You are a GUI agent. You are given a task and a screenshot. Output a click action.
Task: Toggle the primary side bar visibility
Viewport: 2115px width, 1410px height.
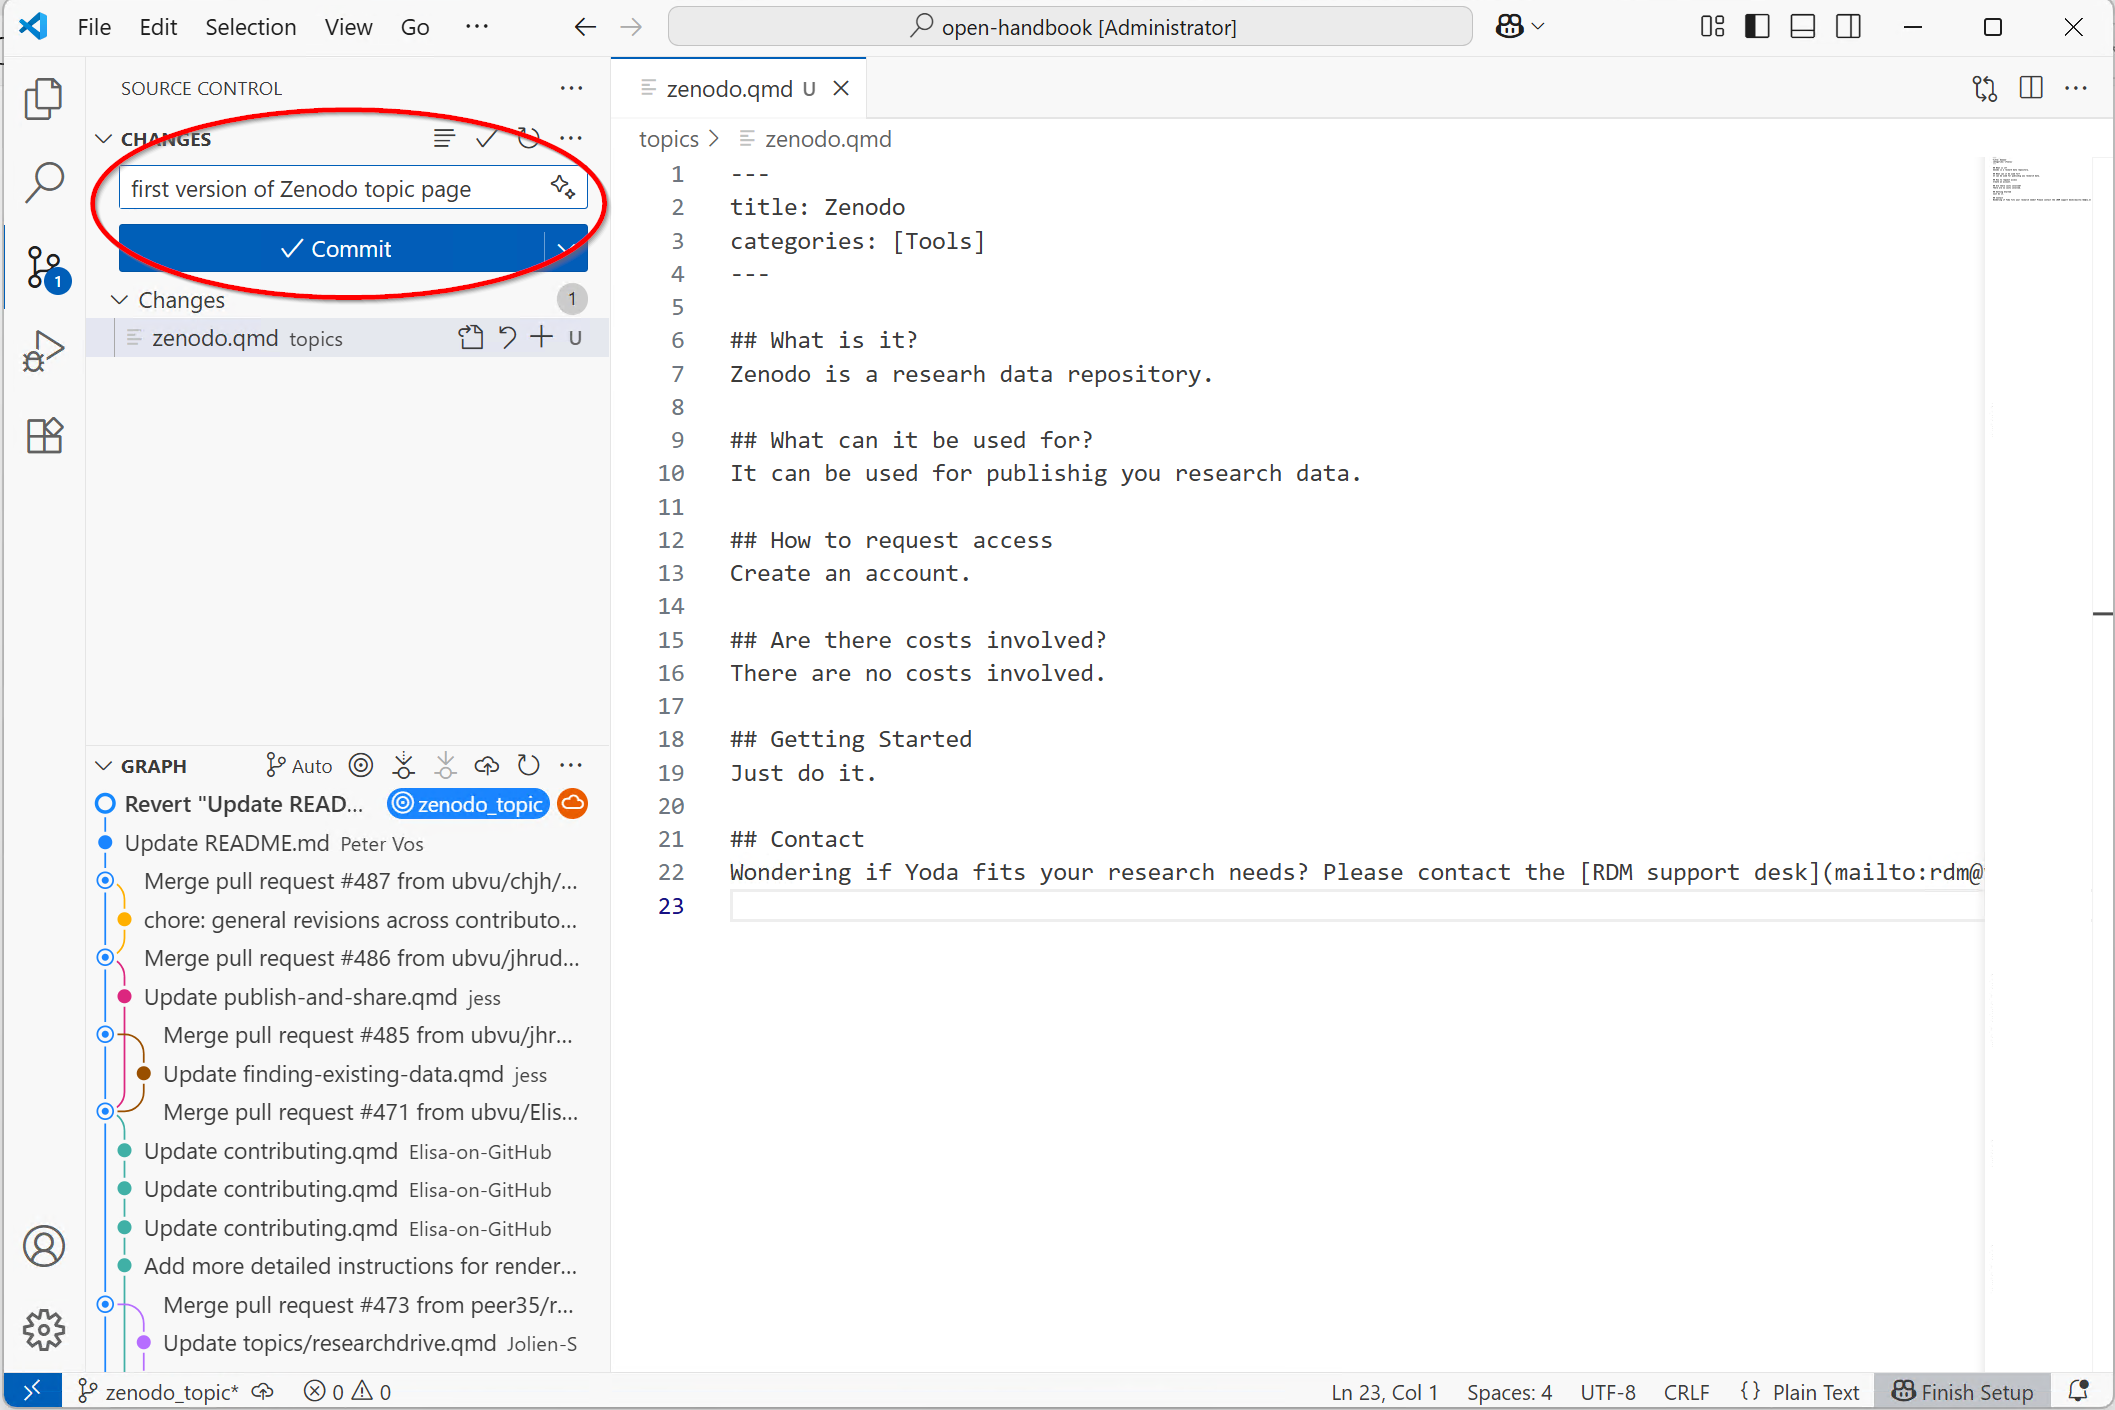tap(1757, 26)
